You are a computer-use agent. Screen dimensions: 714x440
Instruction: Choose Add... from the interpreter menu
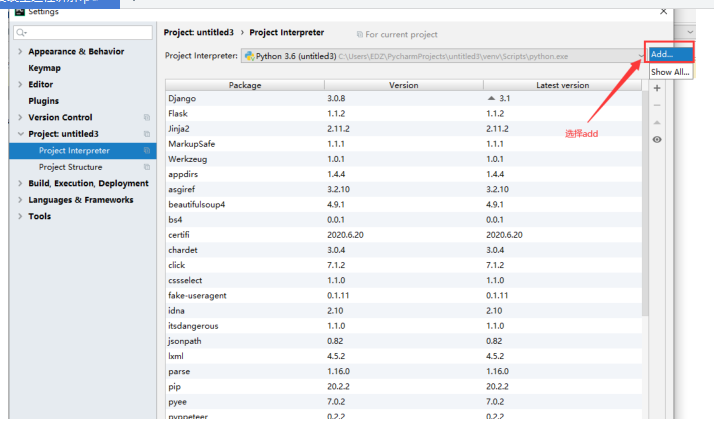coord(670,54)
